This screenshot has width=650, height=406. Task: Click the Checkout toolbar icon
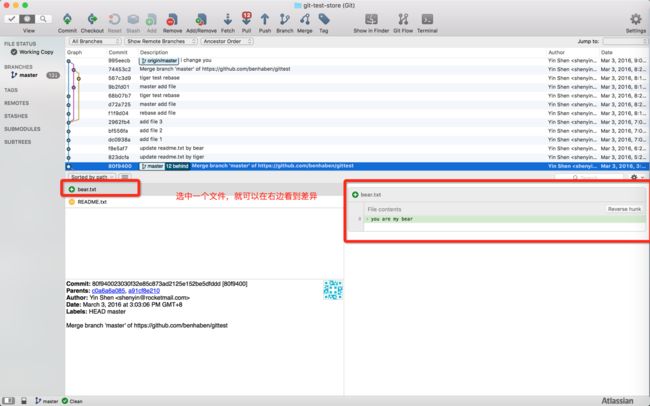pos(92,19)
